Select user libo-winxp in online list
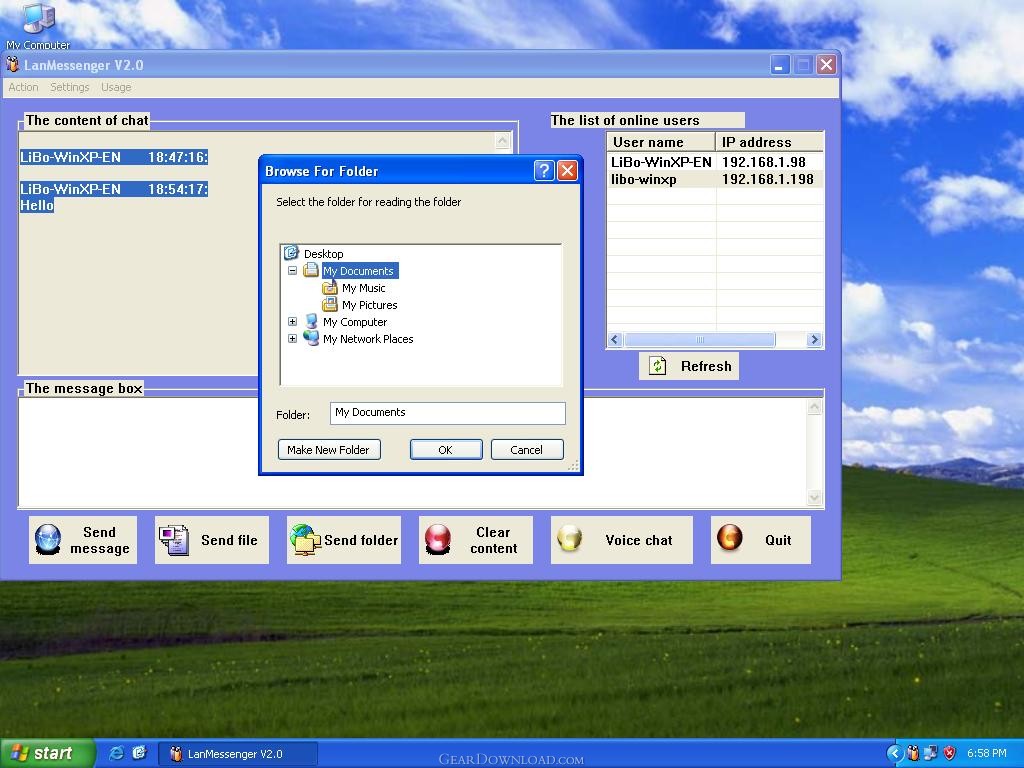Viewport: 1024px width, 768px height. click(x=644, y=179)
